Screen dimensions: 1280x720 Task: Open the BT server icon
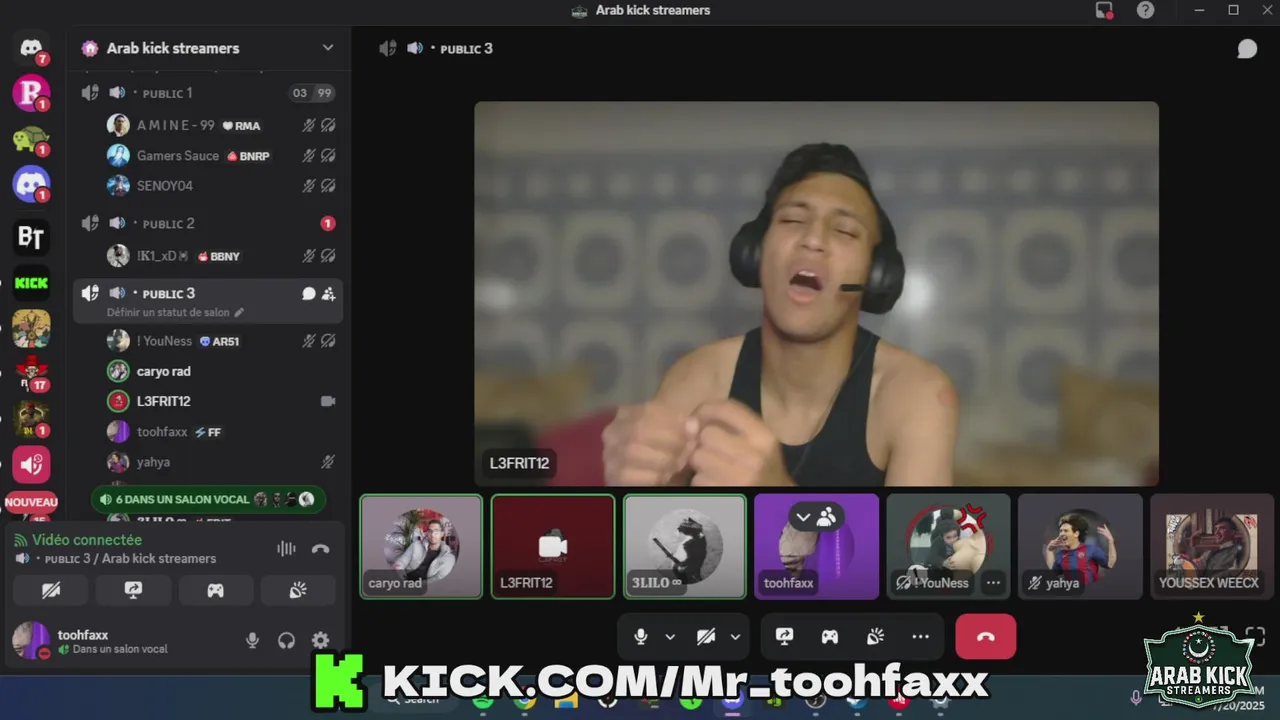tap(31, 237)
